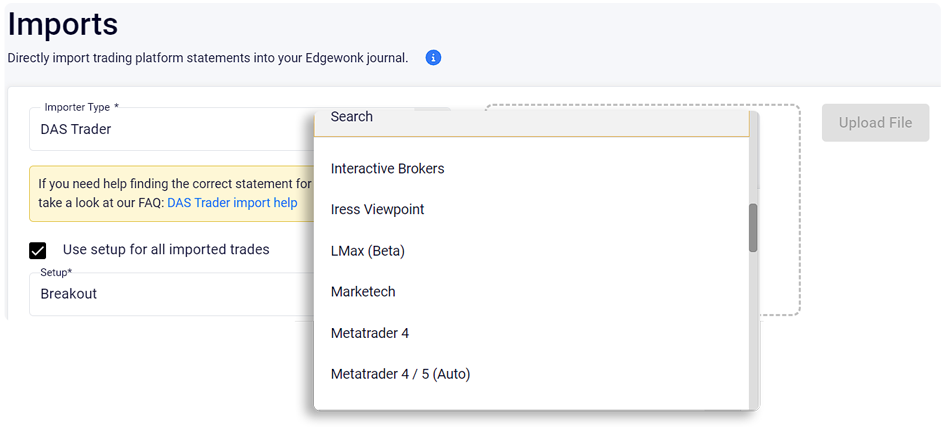Select Interactive Brokers from the list

point(388,169)
